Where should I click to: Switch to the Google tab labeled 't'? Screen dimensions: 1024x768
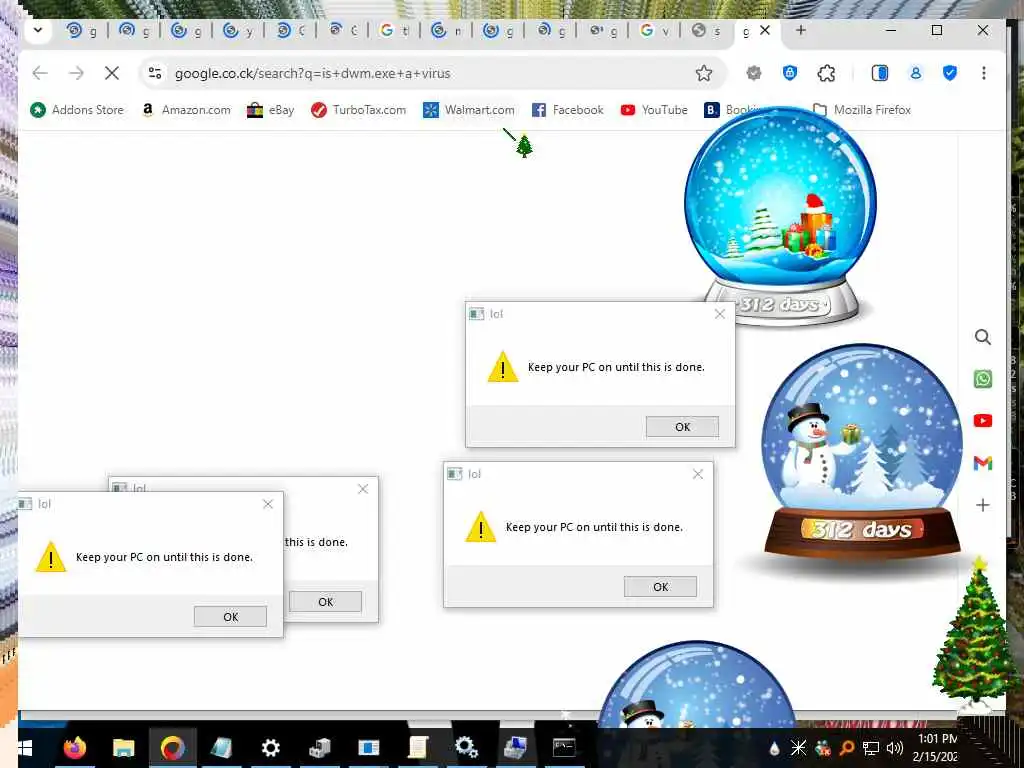coord(394,30)
